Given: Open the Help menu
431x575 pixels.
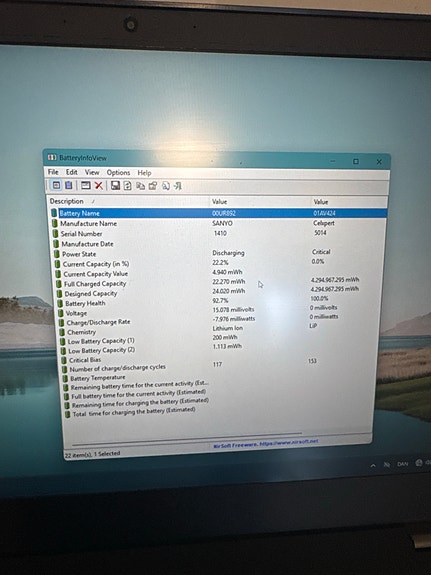Looking at the screenshot, I should (144, 173).
